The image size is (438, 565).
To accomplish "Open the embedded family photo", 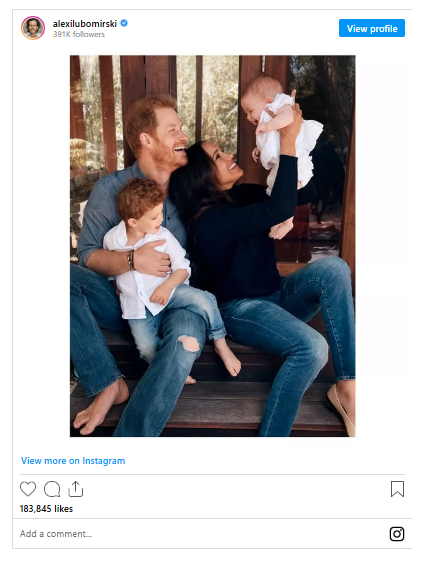I will click(x=213, y=246).
